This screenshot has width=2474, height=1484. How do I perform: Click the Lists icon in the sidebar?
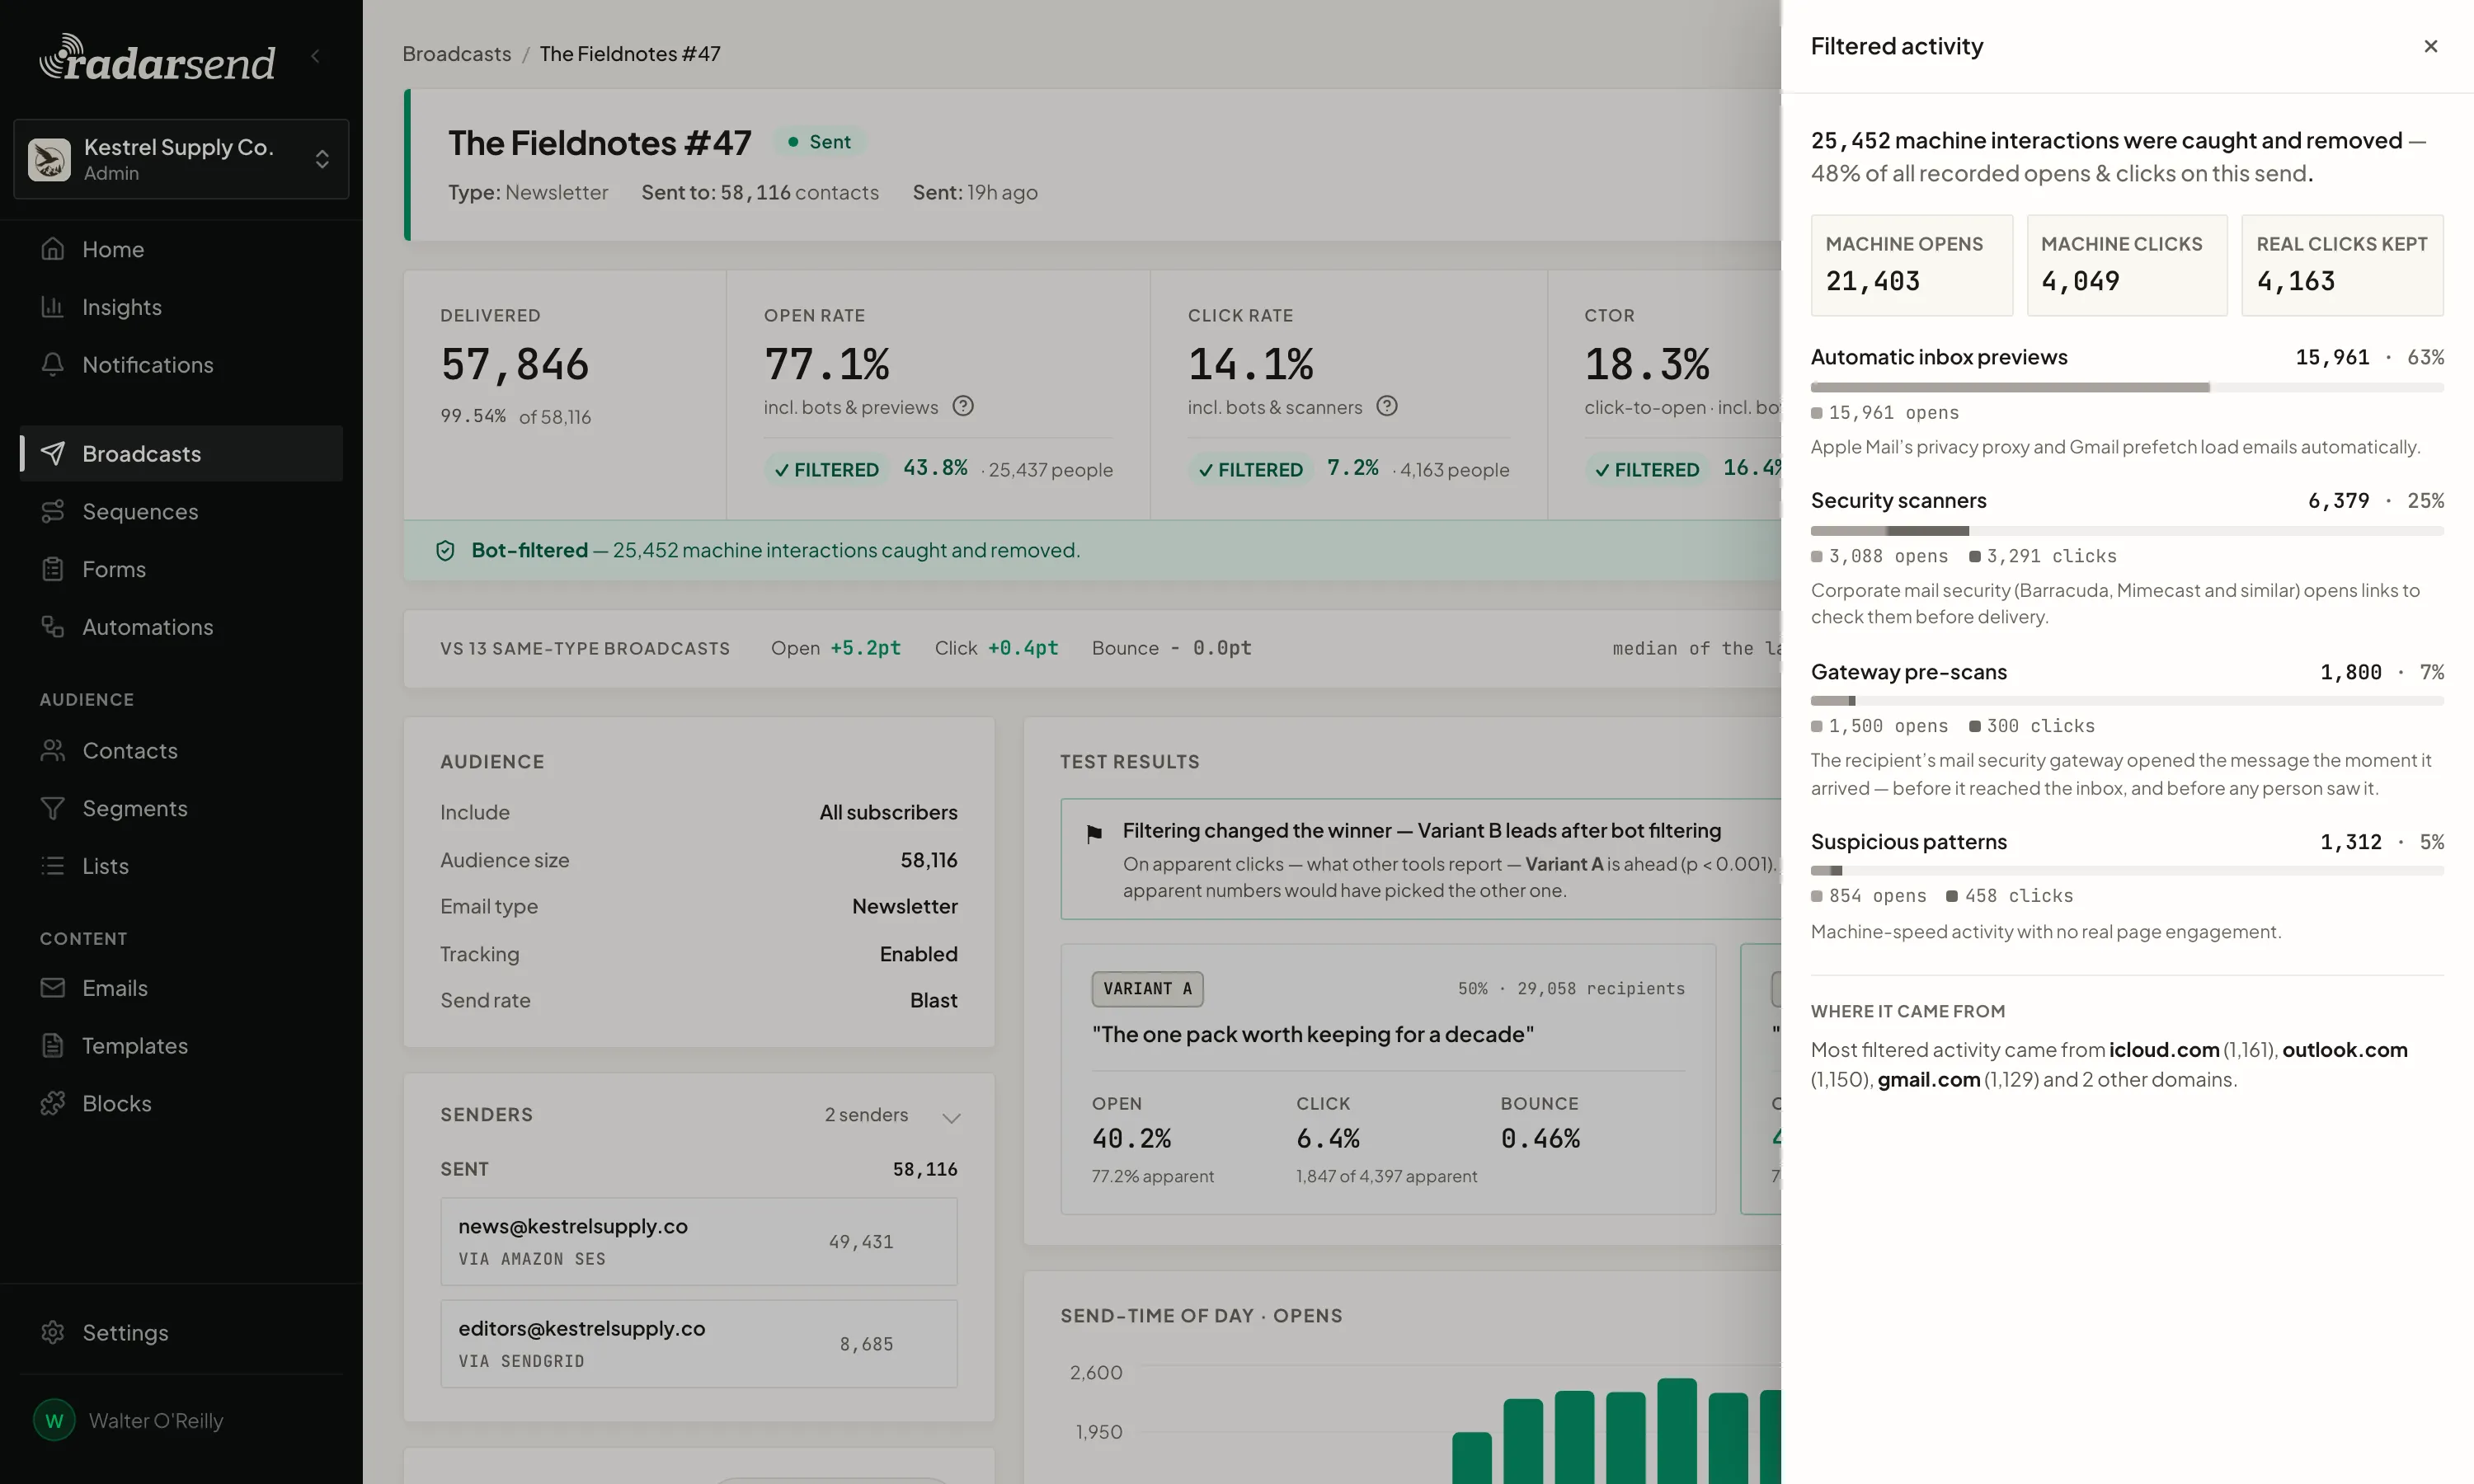[53, 866]
